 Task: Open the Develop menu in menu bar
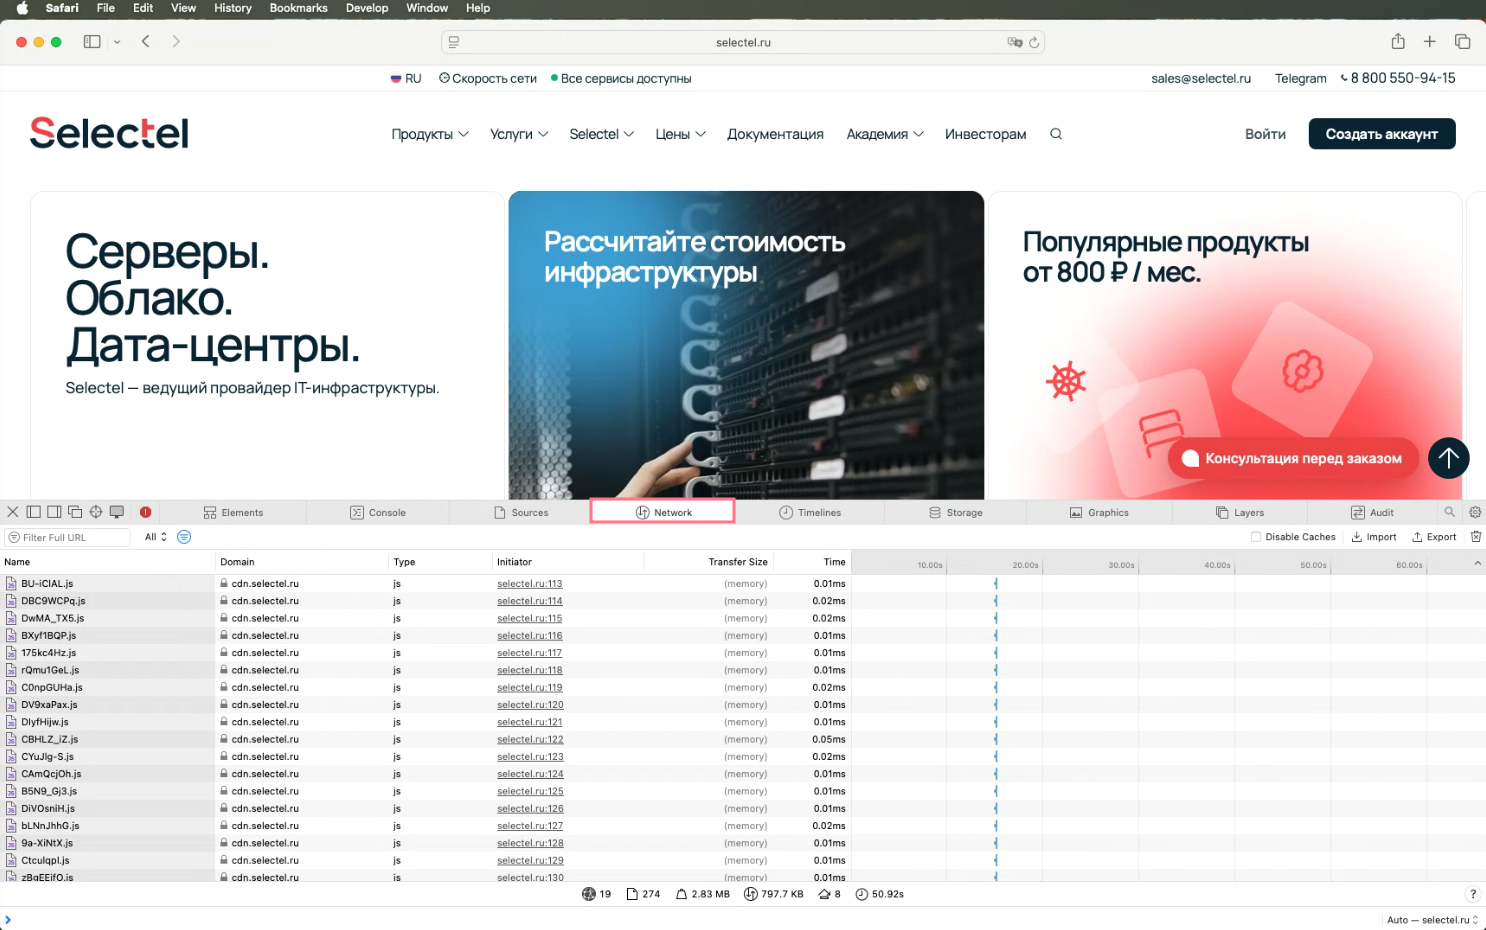point(367,8)
